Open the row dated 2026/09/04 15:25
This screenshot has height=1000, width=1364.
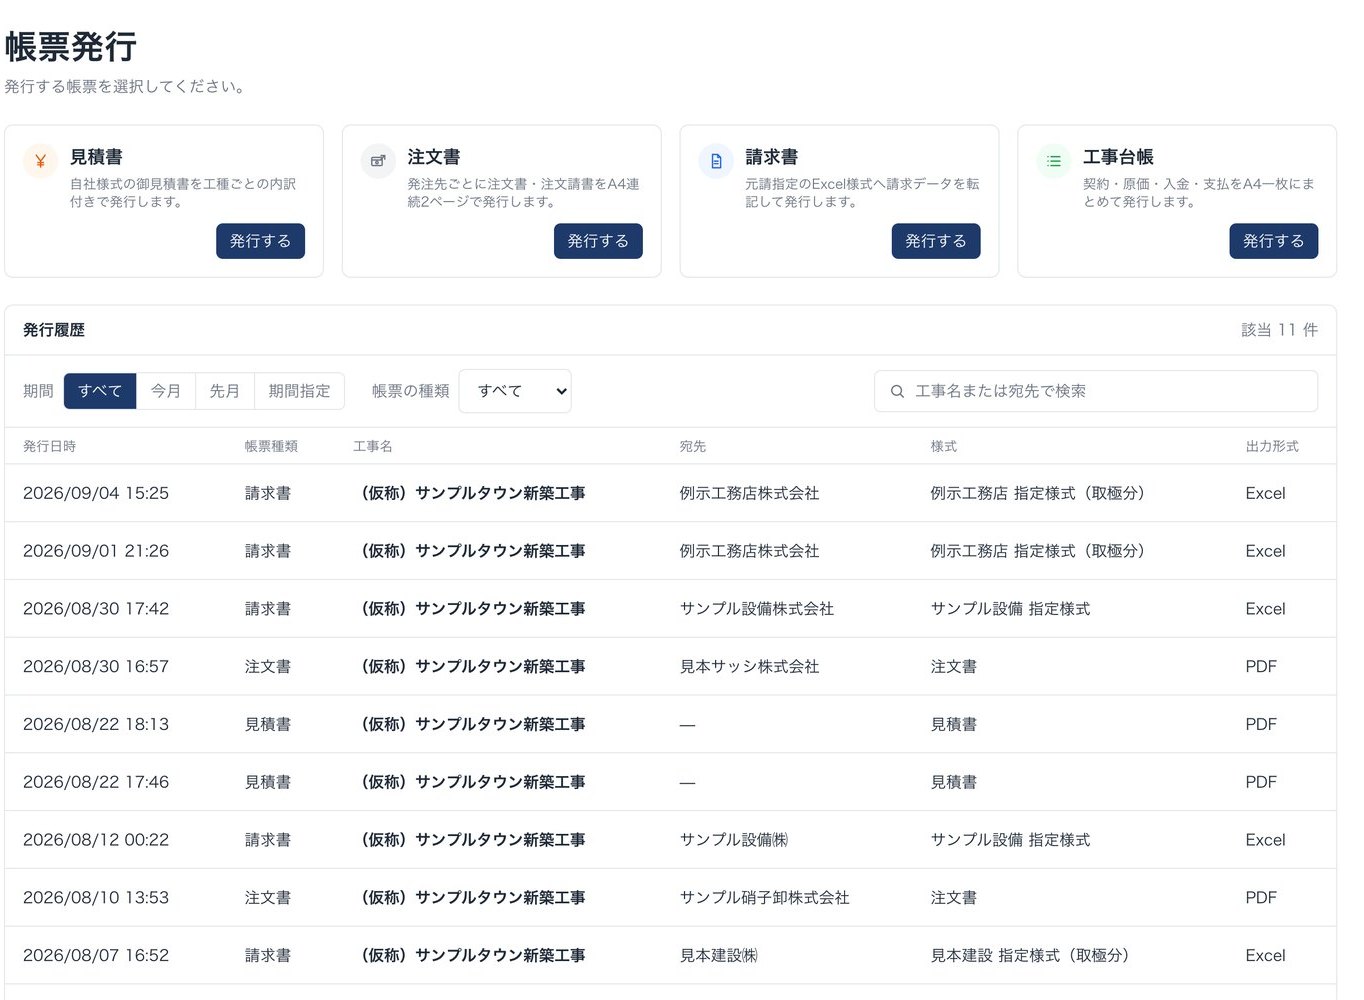pyautogui.click(x=670, y=493)
